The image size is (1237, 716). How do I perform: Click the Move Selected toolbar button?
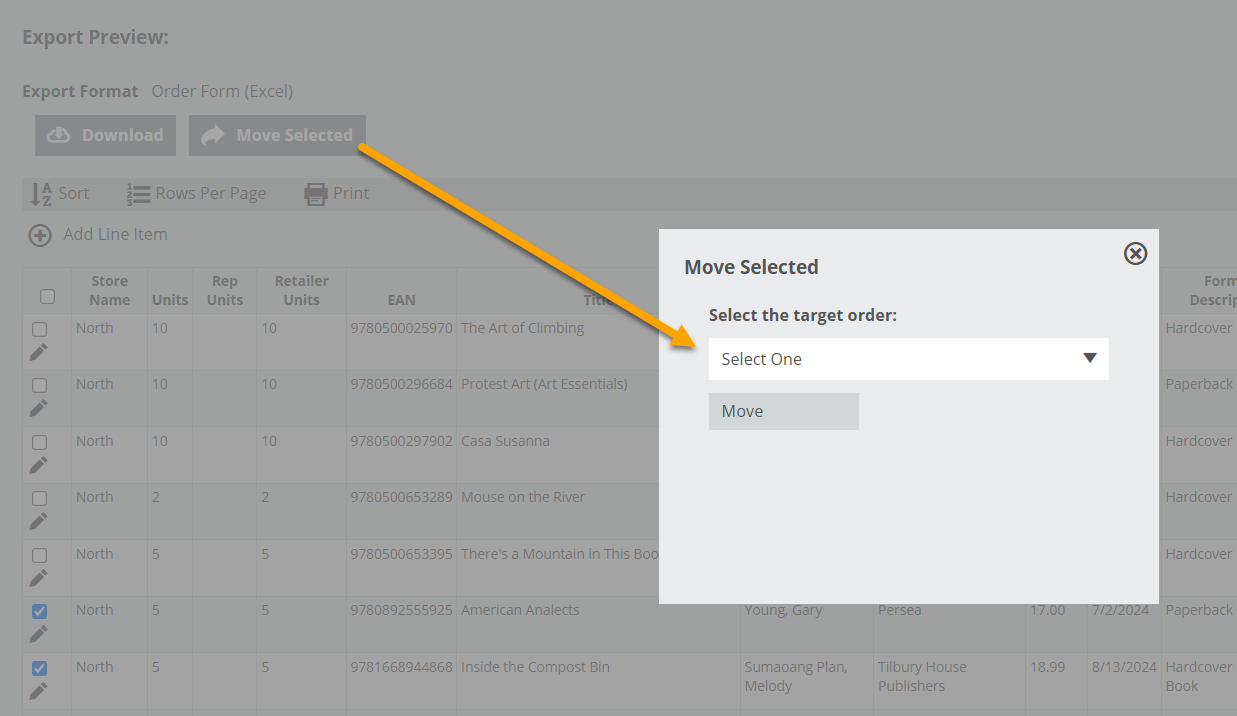tap(277, 135)
